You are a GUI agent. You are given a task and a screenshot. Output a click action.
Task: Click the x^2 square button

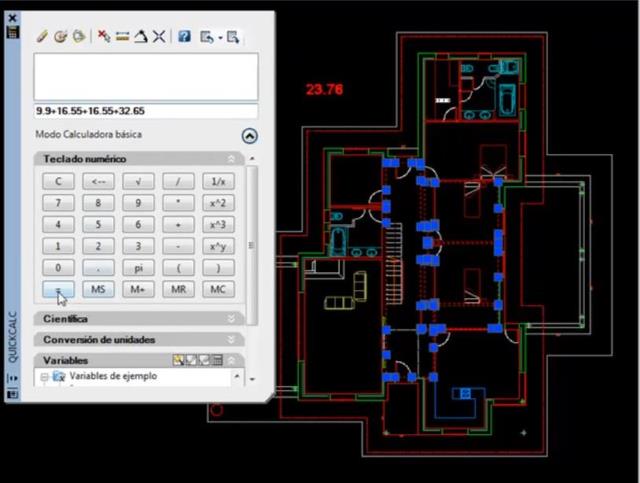coord(218,203)
